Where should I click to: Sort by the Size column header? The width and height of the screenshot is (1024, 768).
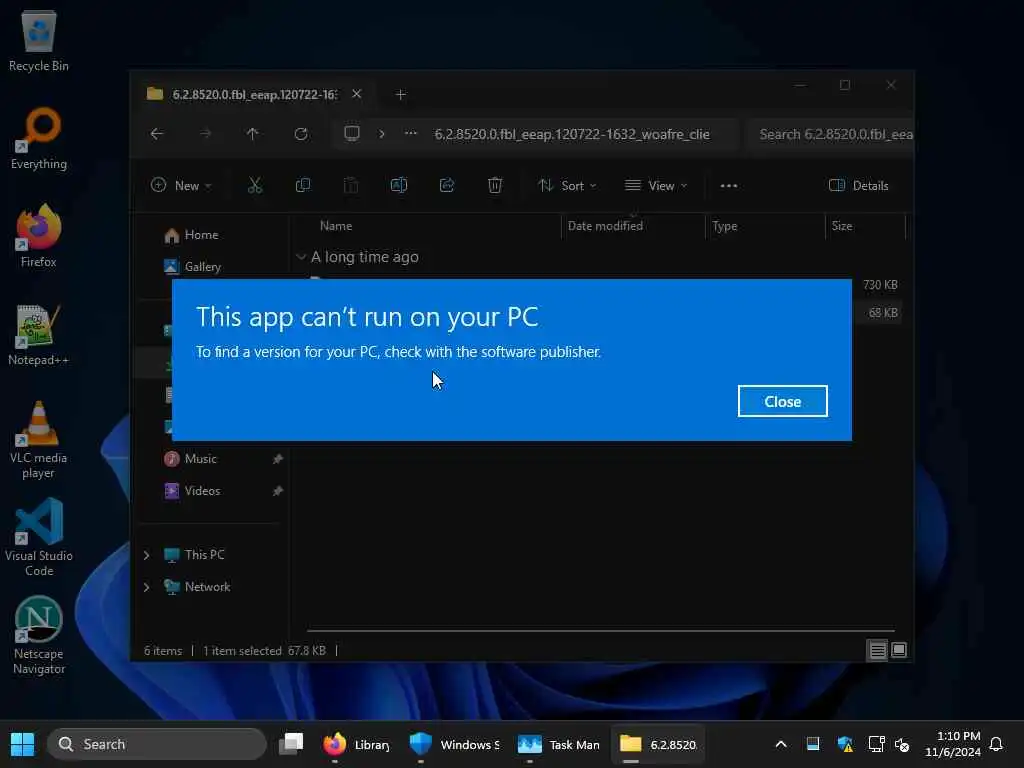(842, 226)
